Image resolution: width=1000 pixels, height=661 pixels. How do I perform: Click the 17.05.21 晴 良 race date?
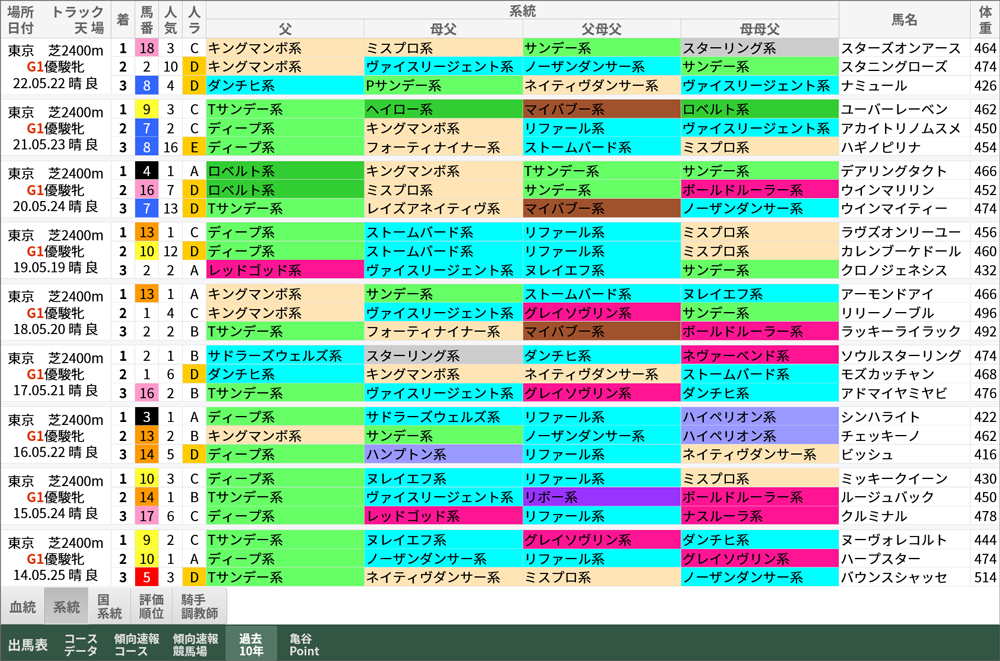pyautogui.click(x=55, y=390)
